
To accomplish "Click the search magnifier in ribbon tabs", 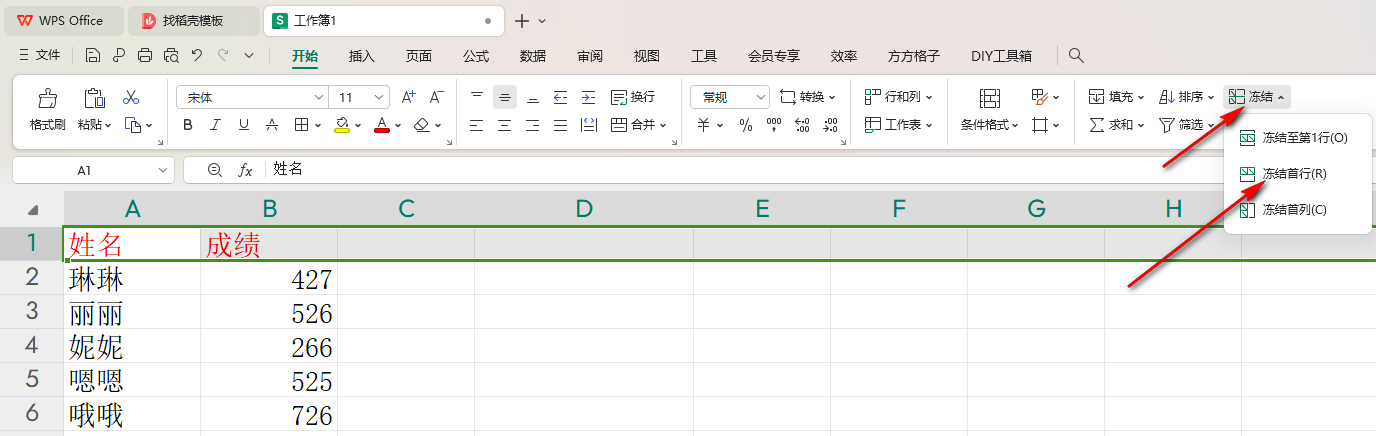I will 1076,56.
